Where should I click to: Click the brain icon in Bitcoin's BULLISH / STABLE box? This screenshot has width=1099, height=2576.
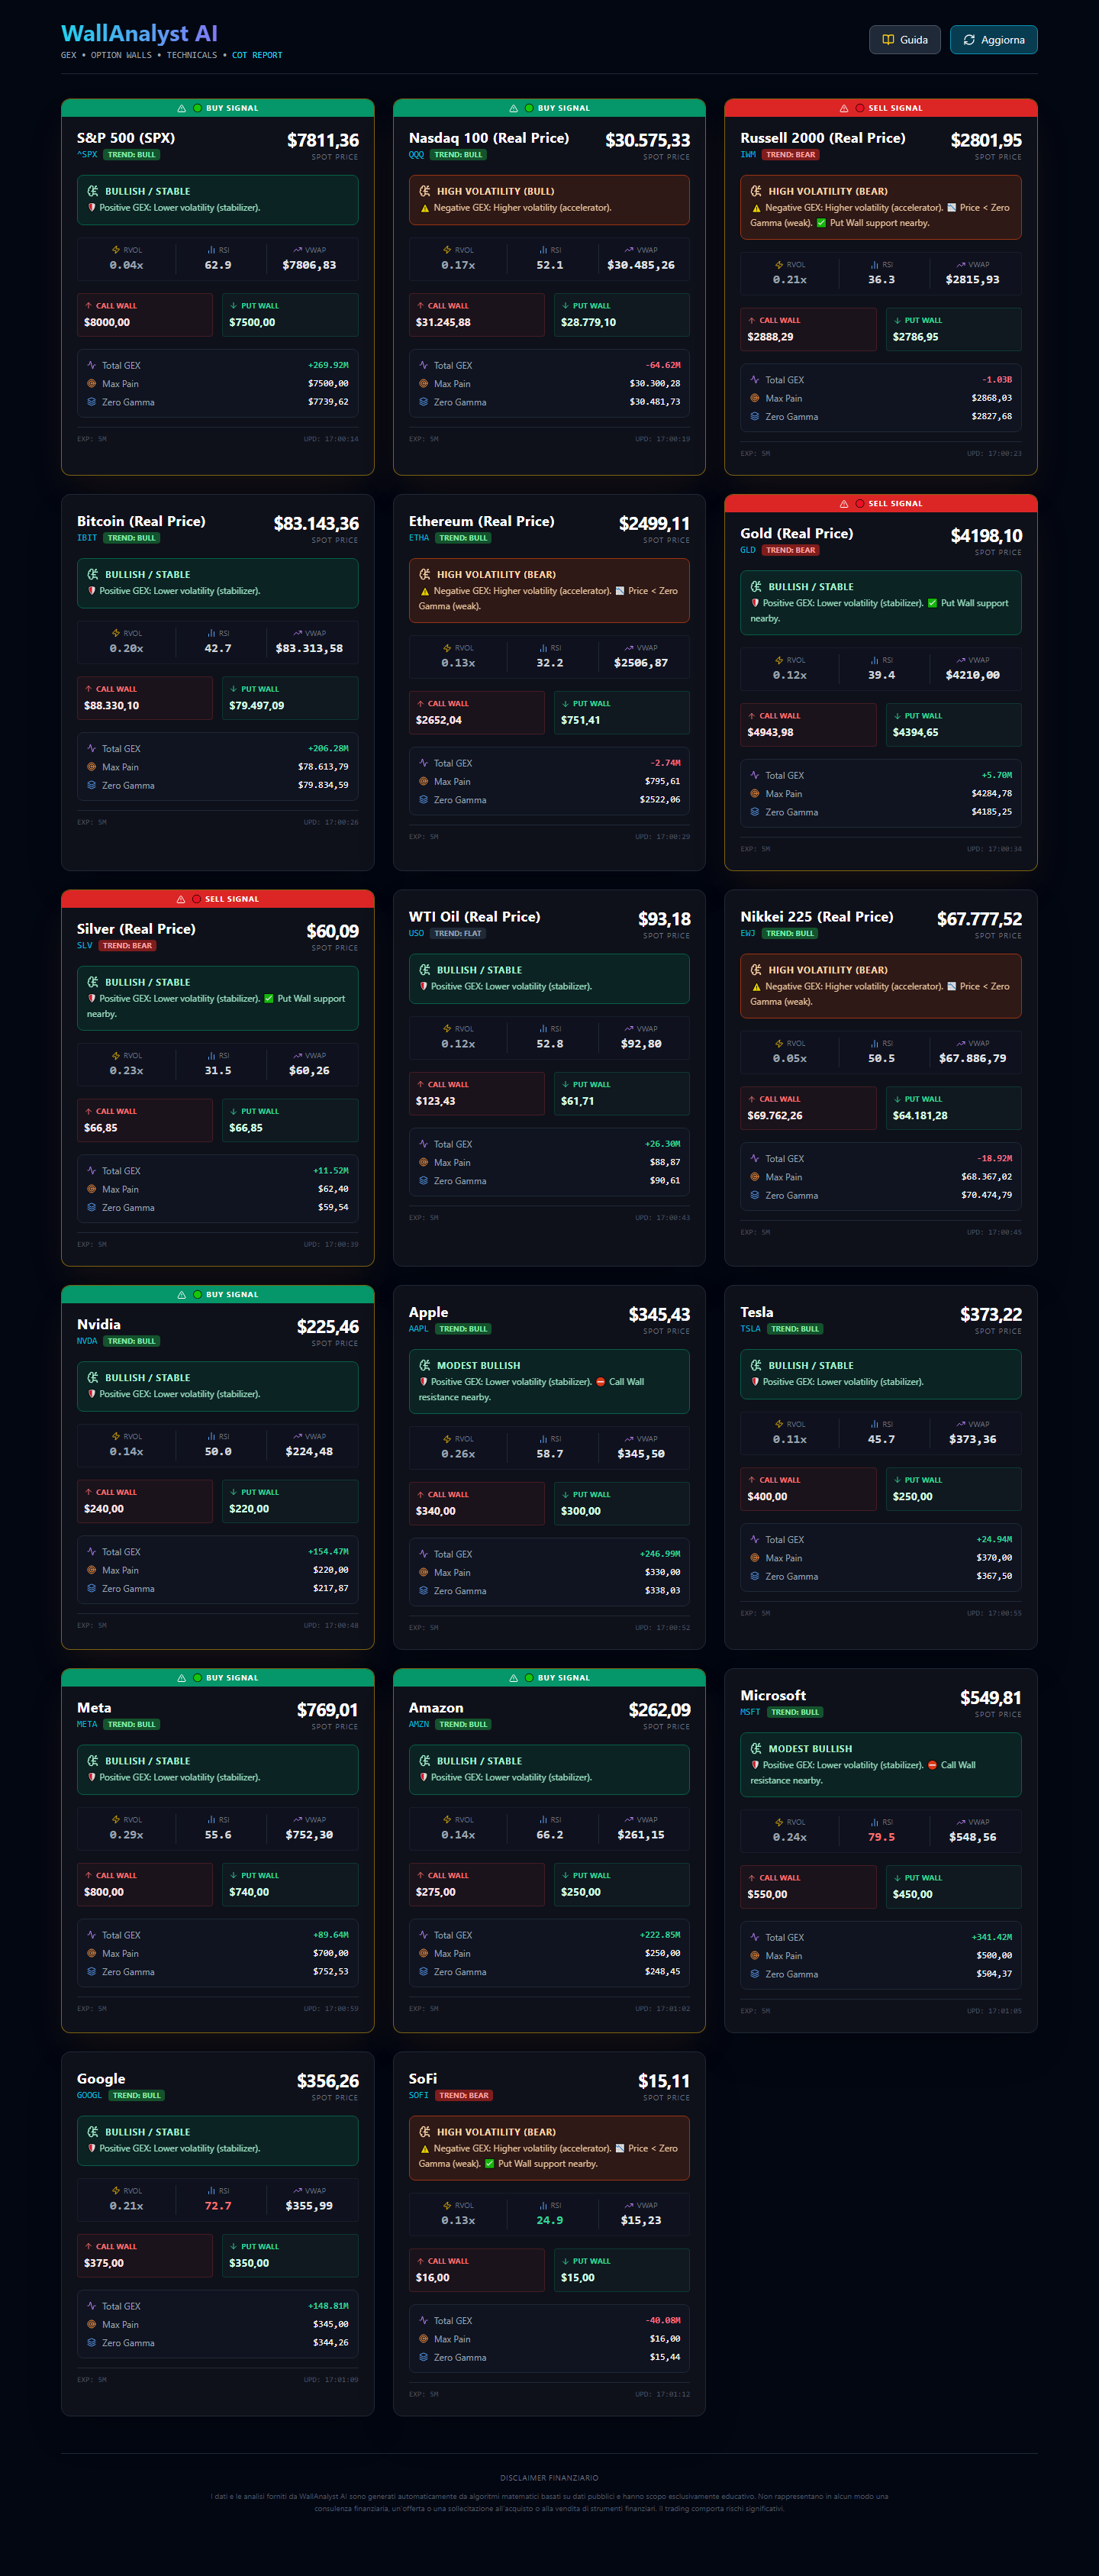pyautogui.click(x=93, y=574)
